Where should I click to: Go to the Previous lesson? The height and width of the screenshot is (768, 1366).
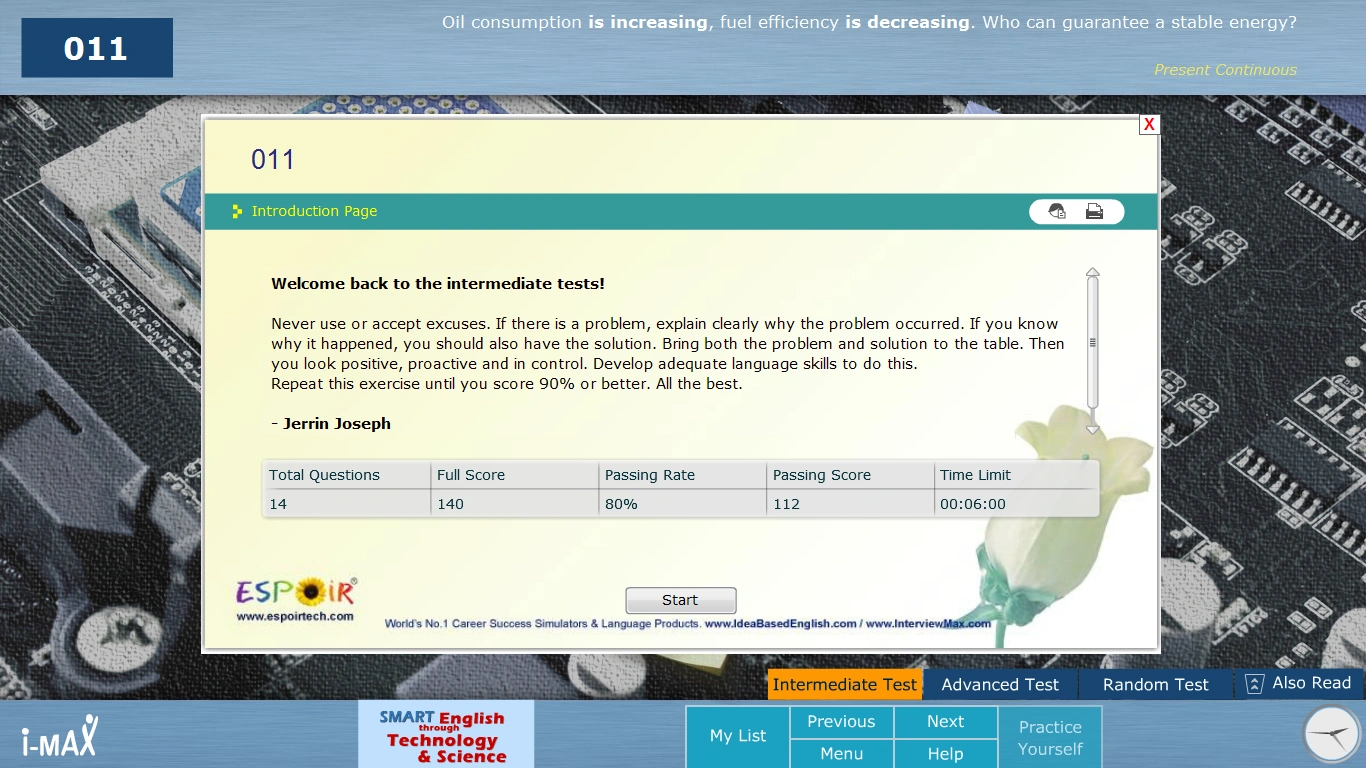tap(841, 722)
